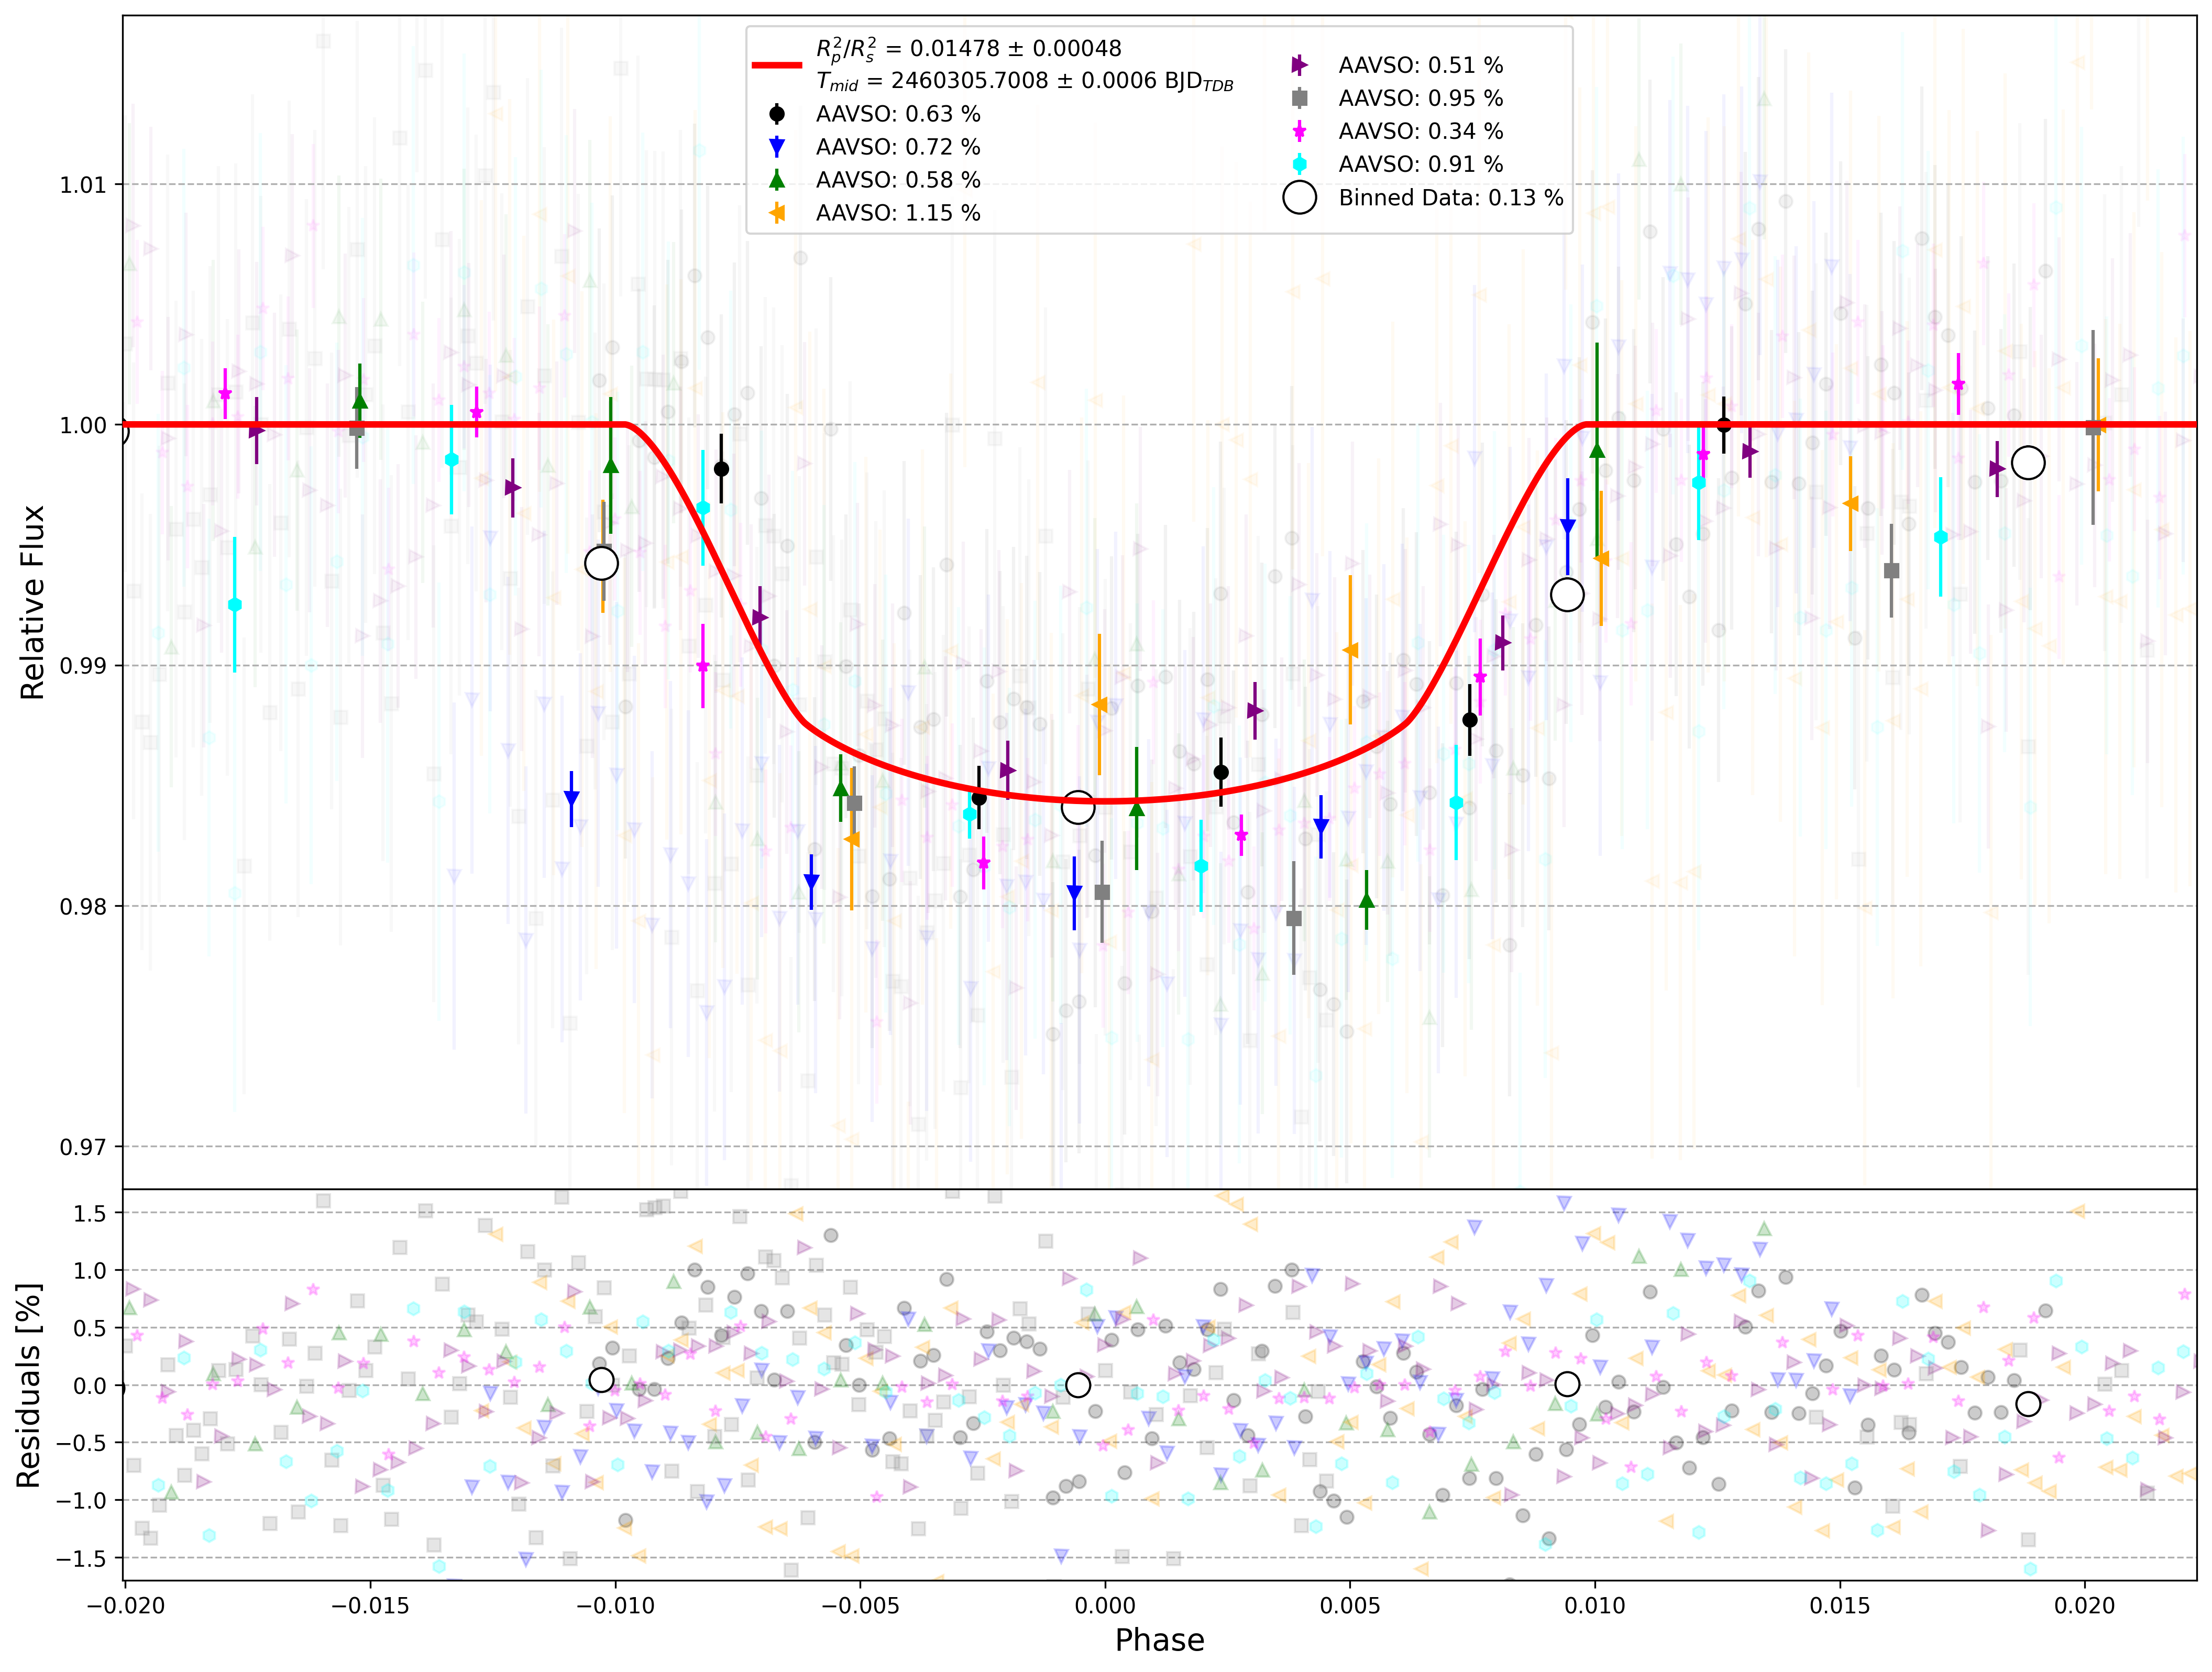Click residual tick label 1.5
Viewport: 2212px width, 1672px height.
click(x=90, y=1214)
